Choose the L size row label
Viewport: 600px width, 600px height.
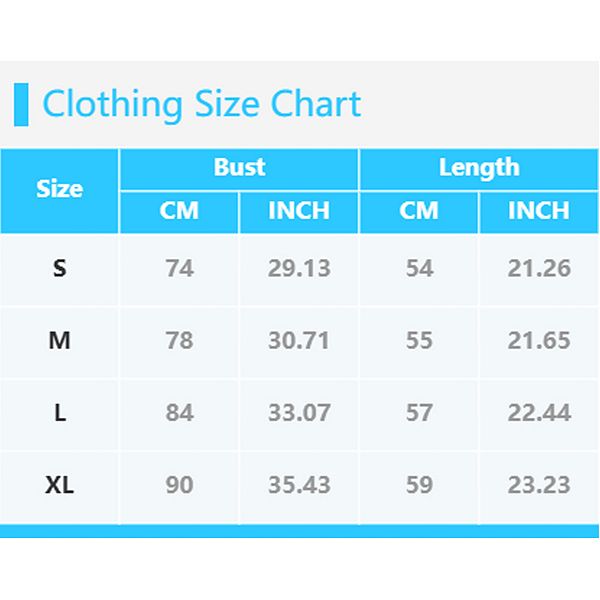[x=60, y=412]
